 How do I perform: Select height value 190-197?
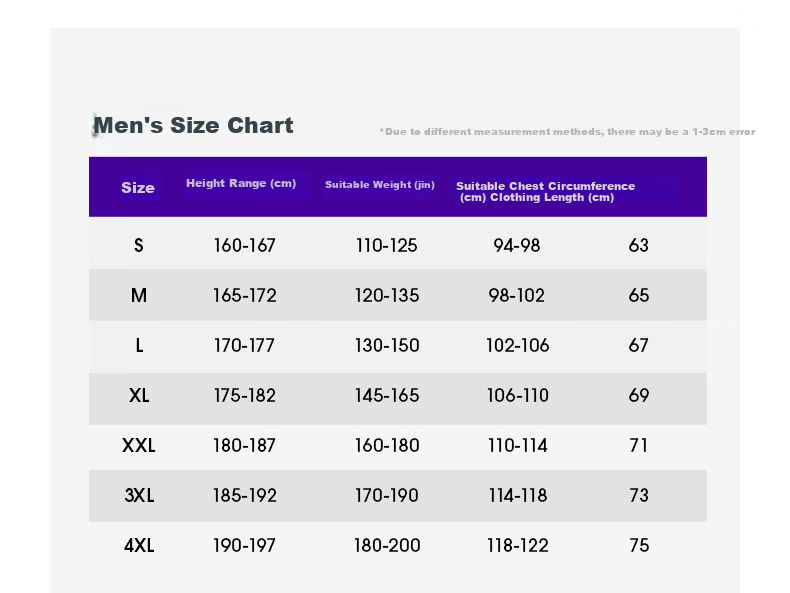click(x=244, y=546)
